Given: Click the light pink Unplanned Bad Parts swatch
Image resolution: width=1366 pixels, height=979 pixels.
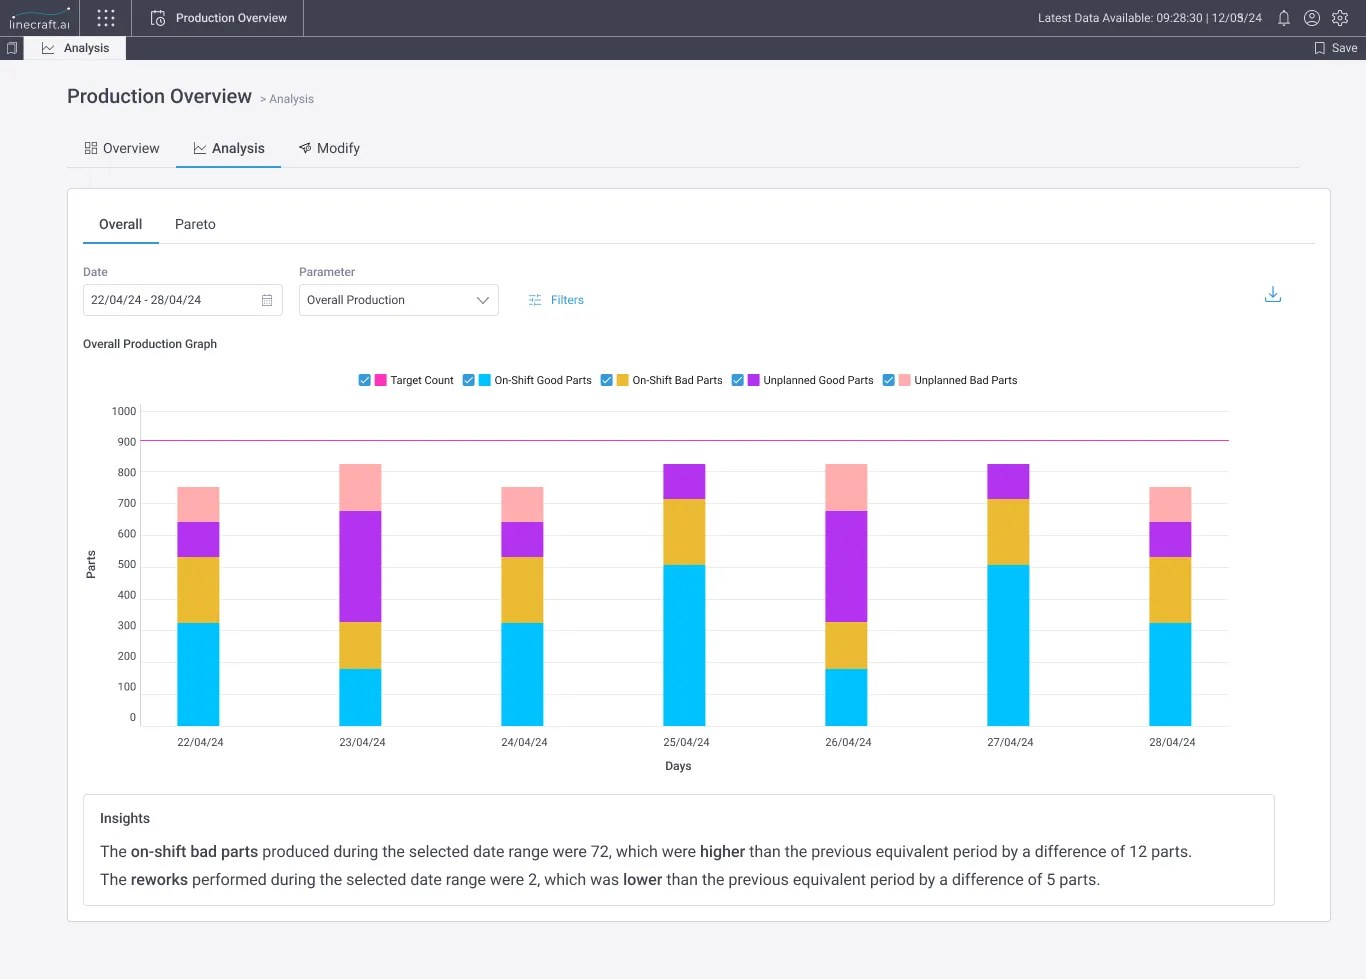Looking at the screenshot, I should coord(904,380).
